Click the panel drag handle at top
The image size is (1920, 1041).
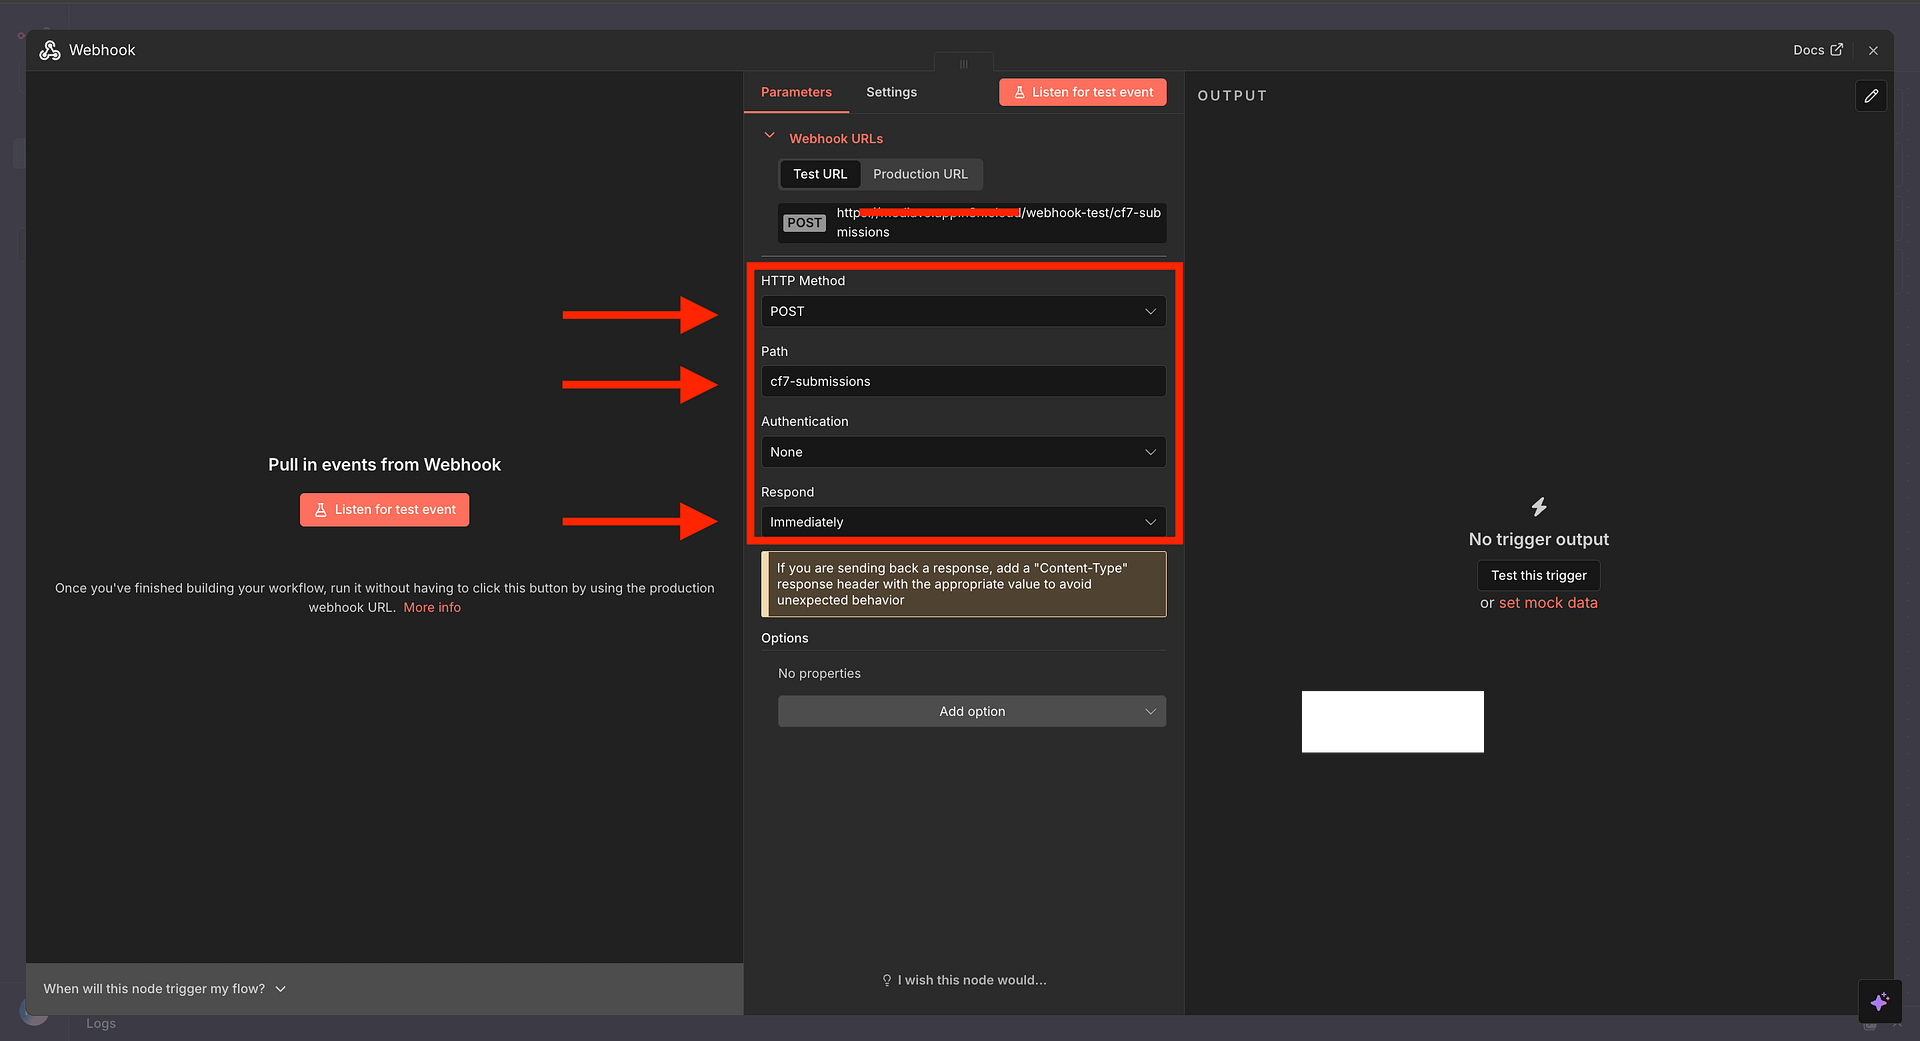[964, 64]
